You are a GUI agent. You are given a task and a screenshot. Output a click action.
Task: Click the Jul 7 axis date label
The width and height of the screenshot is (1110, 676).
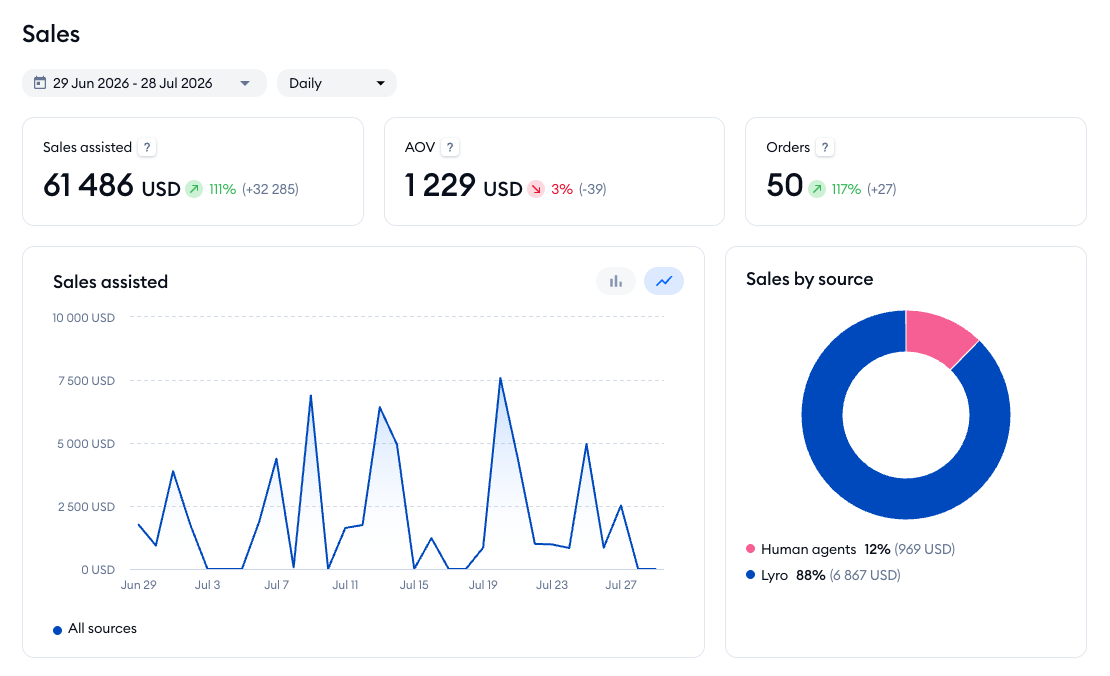coord(277,585)
